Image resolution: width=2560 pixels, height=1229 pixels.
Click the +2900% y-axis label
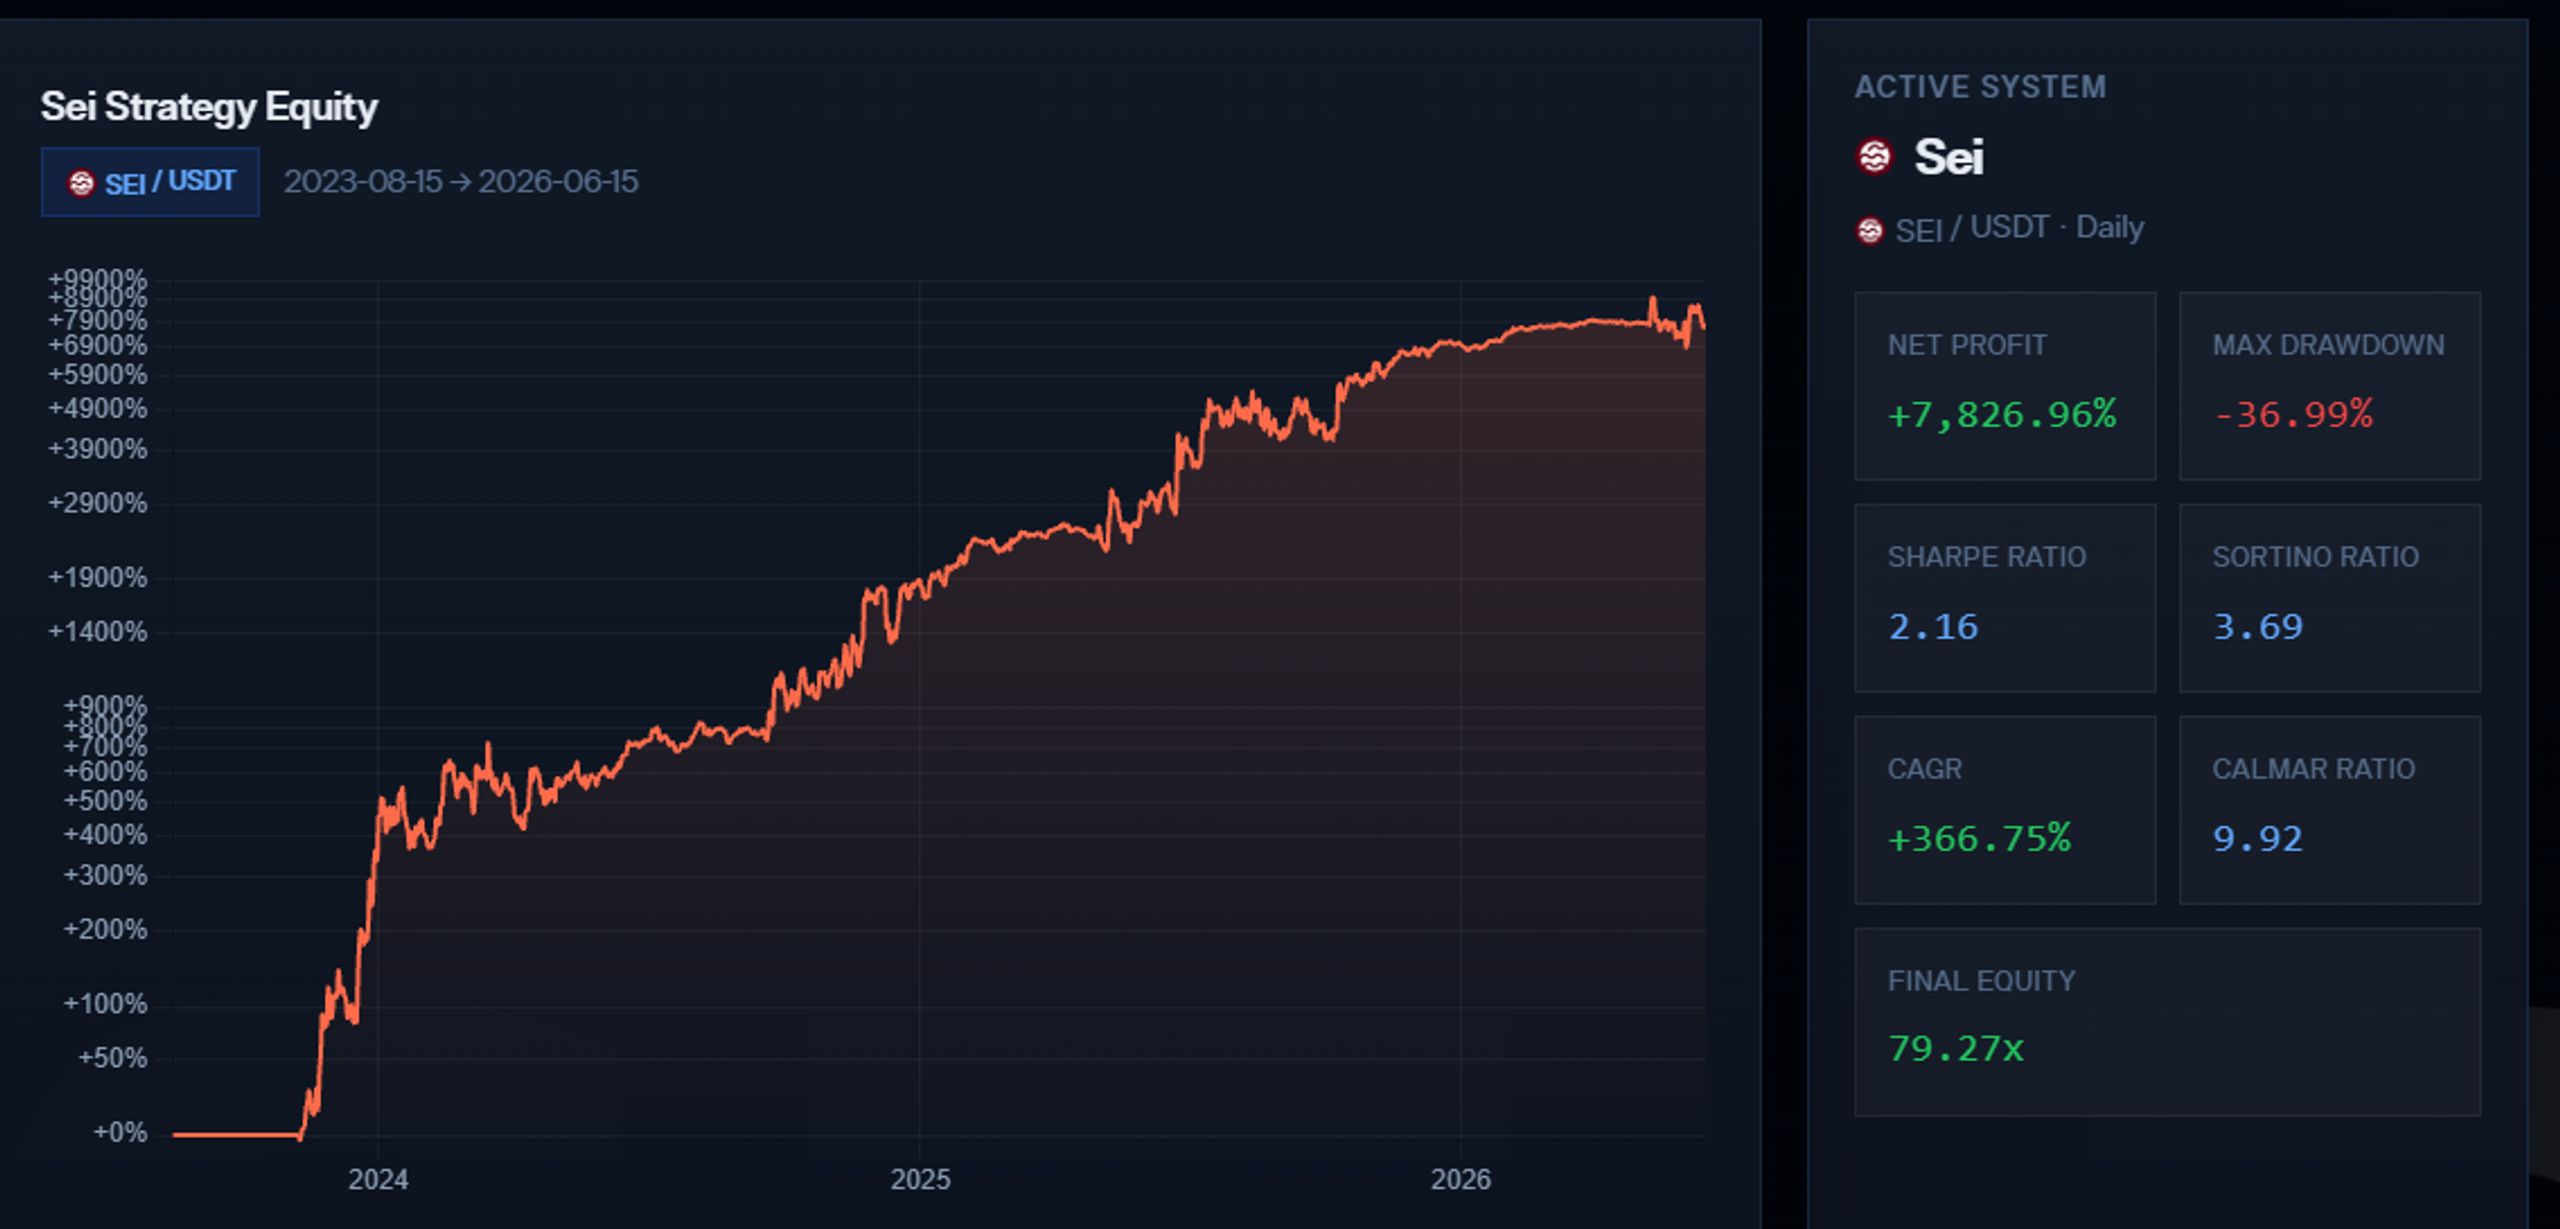(x=98, y=503)
